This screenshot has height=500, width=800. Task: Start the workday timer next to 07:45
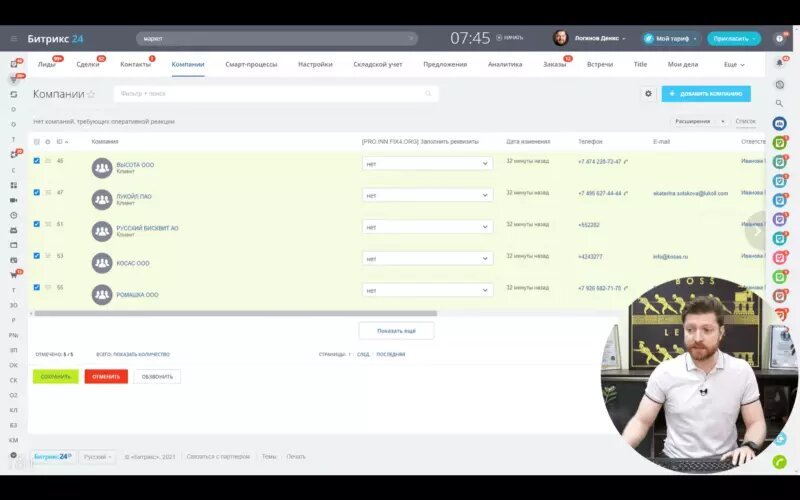click(510, 38)
